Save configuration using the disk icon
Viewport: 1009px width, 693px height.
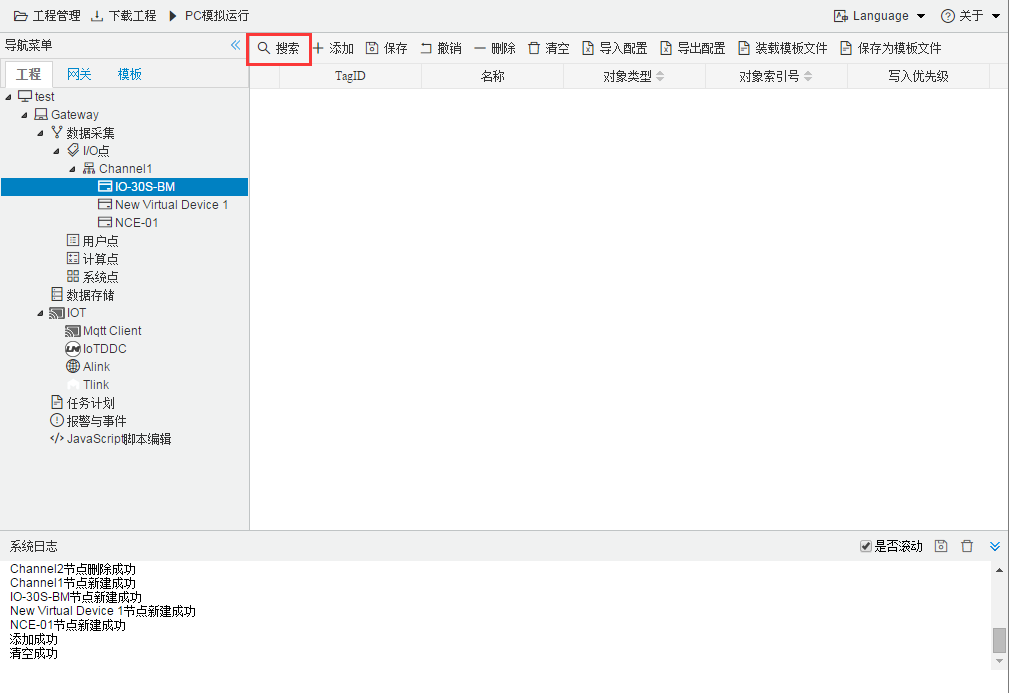[x=372, y=48]
